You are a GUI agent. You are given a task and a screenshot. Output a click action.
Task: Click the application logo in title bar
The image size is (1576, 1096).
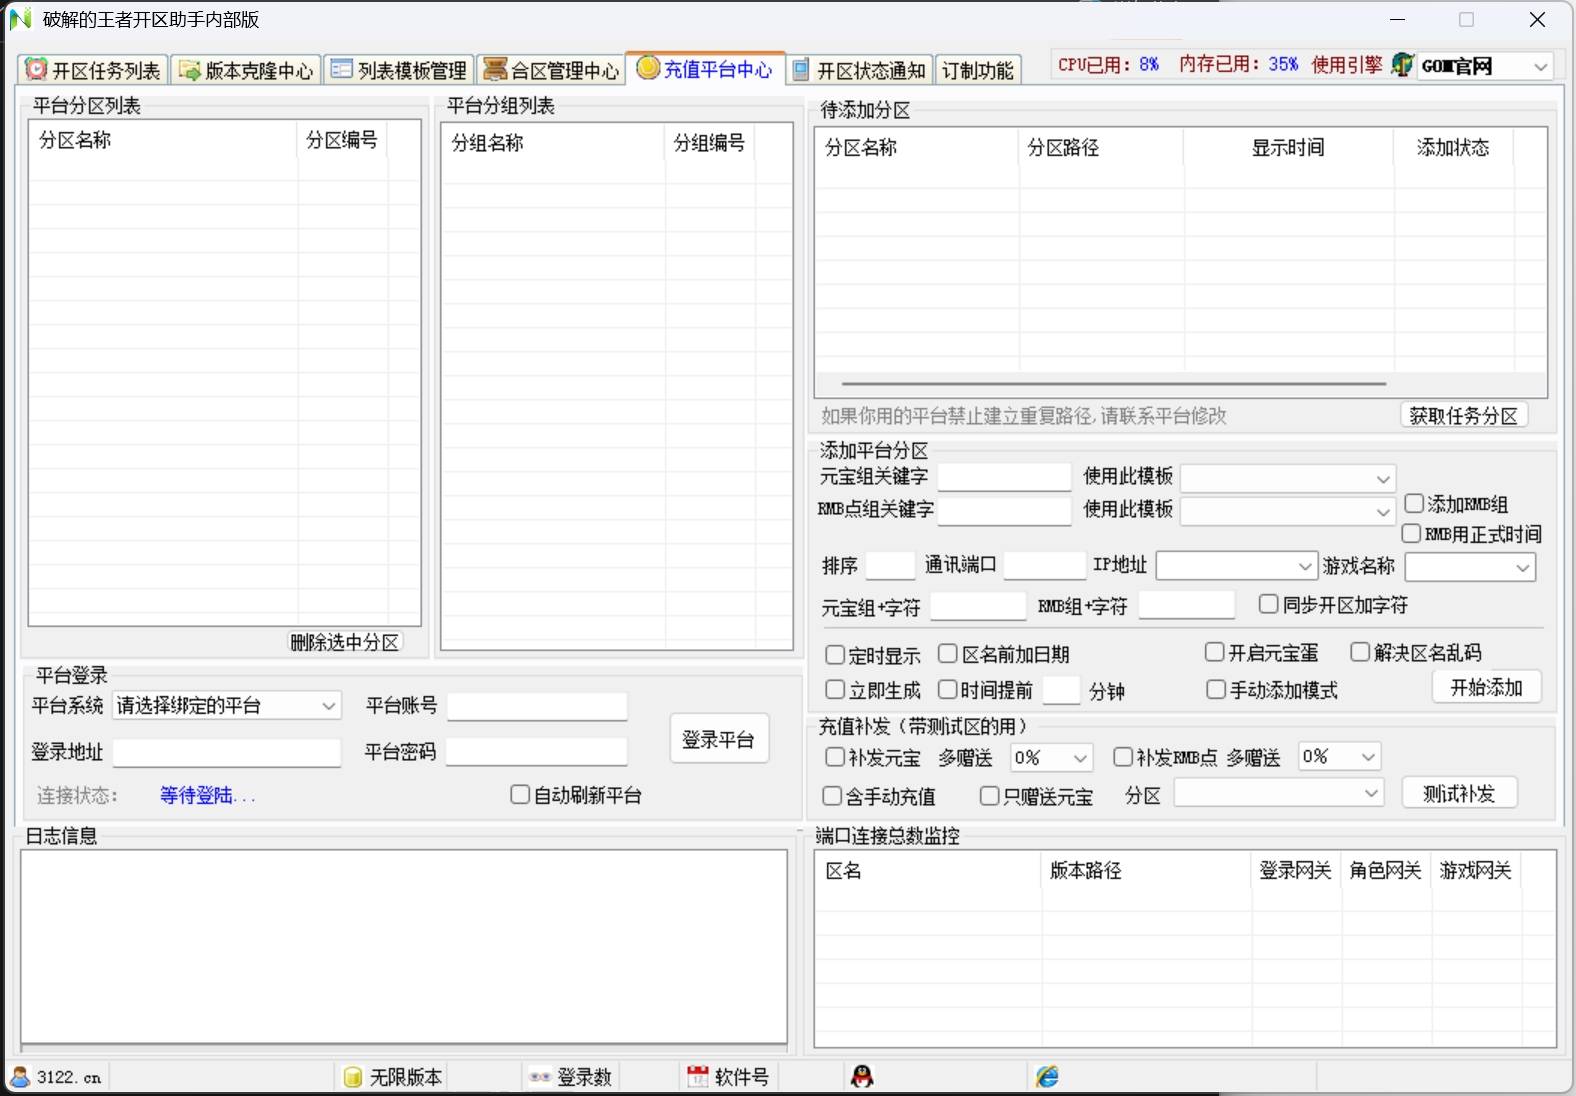pos(20,19)
